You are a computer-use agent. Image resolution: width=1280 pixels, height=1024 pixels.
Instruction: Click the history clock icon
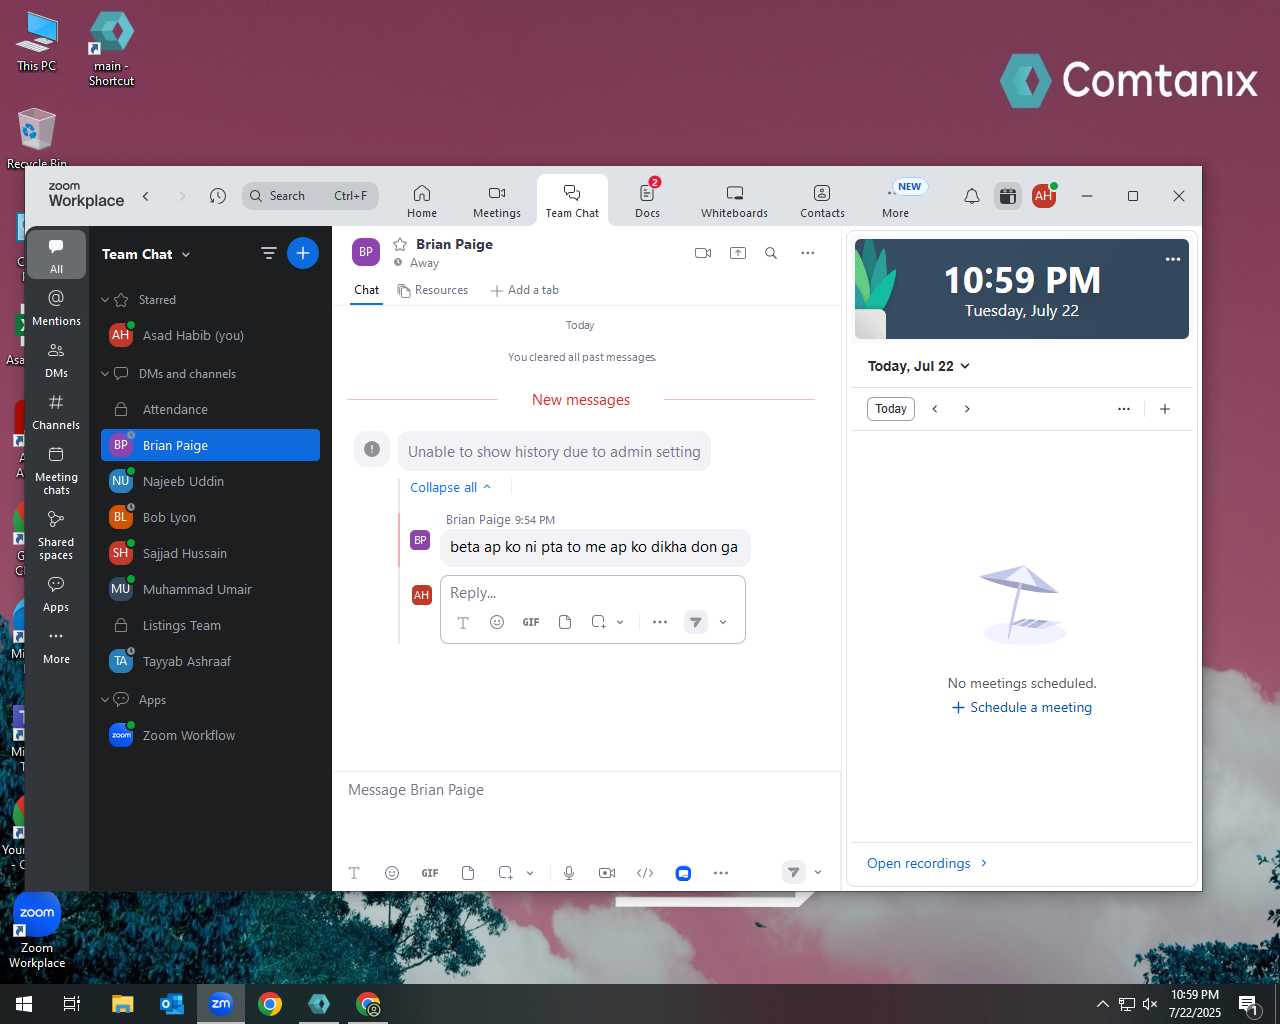(218, 196)
